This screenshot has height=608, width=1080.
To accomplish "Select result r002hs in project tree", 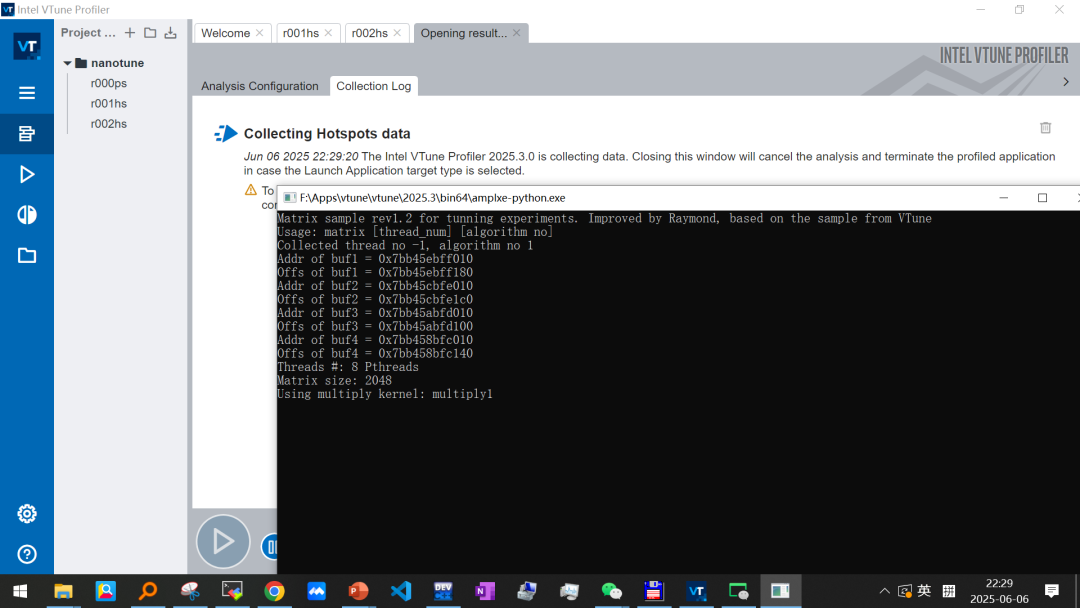I will (x=109, y=124).
